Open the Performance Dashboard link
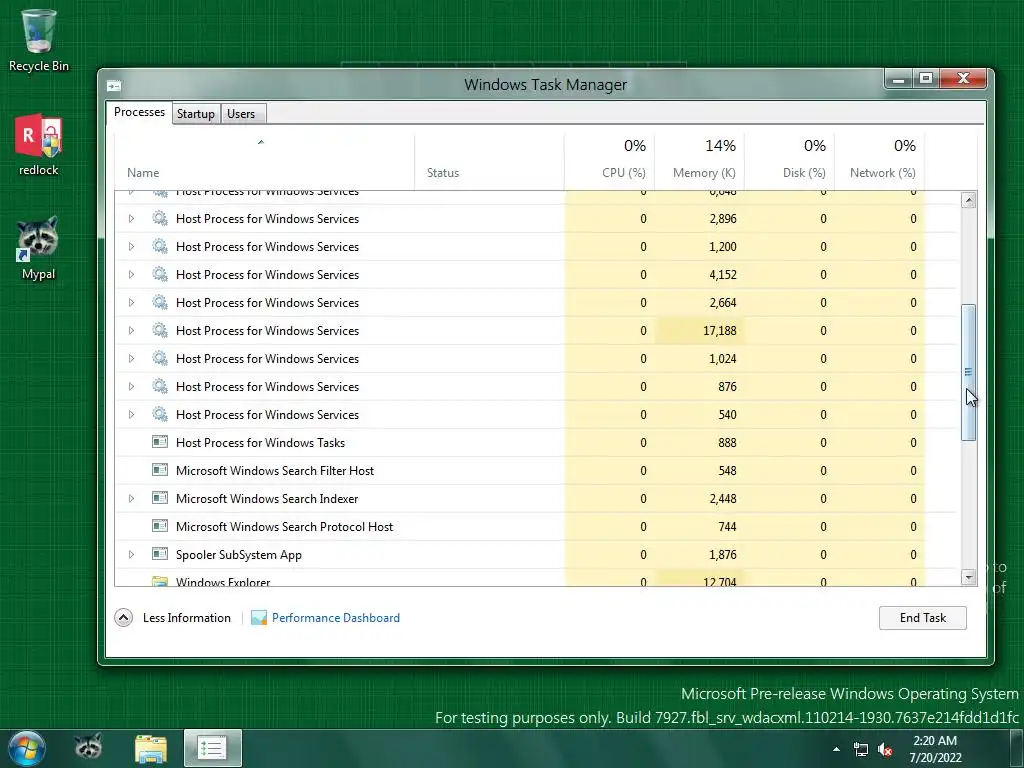The image size is (1024, 768). pos(336,618)
